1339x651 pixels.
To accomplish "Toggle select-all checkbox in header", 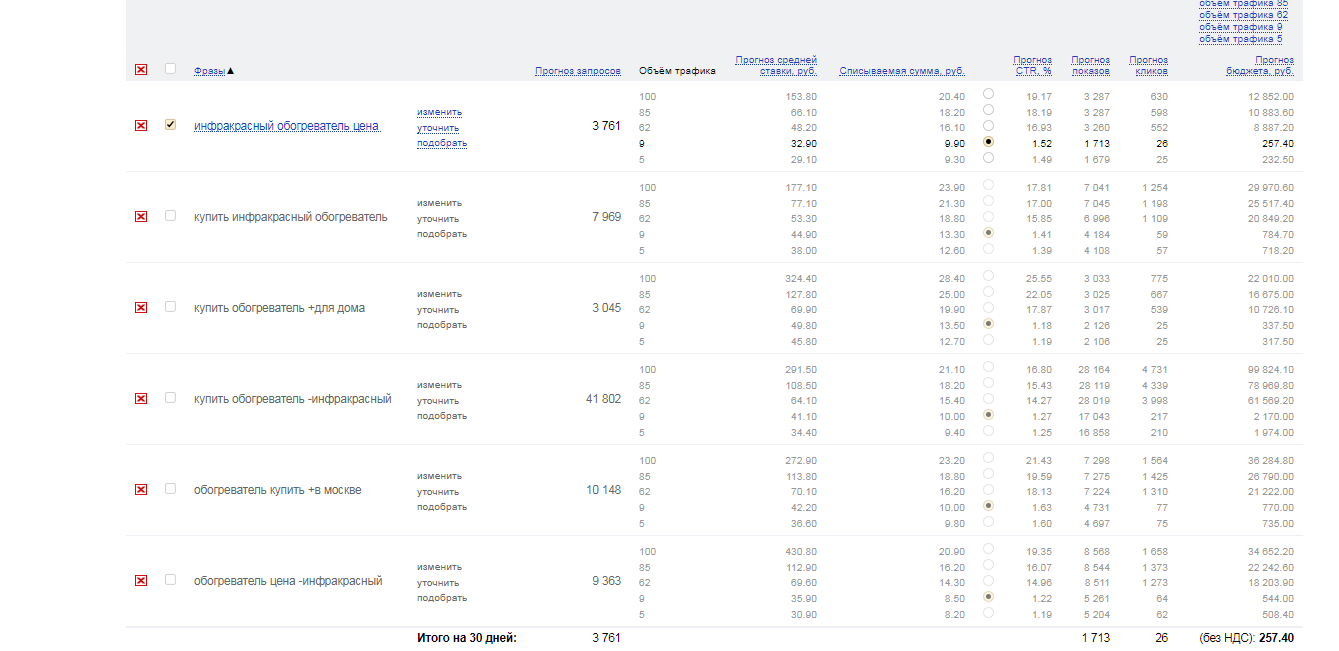I will 170,69.
